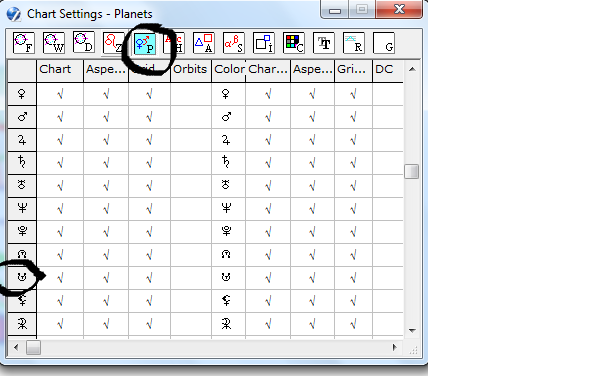614x376 pixels.
Task: Open the T text font settings icon
Action: pyautogui.click(x=324, y=43)
